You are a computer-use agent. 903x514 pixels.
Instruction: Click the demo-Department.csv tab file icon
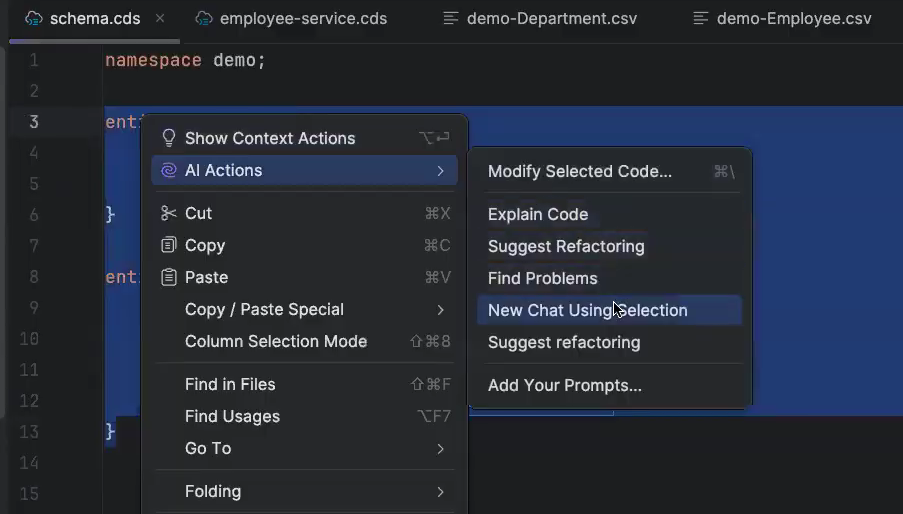pos(450,18)
